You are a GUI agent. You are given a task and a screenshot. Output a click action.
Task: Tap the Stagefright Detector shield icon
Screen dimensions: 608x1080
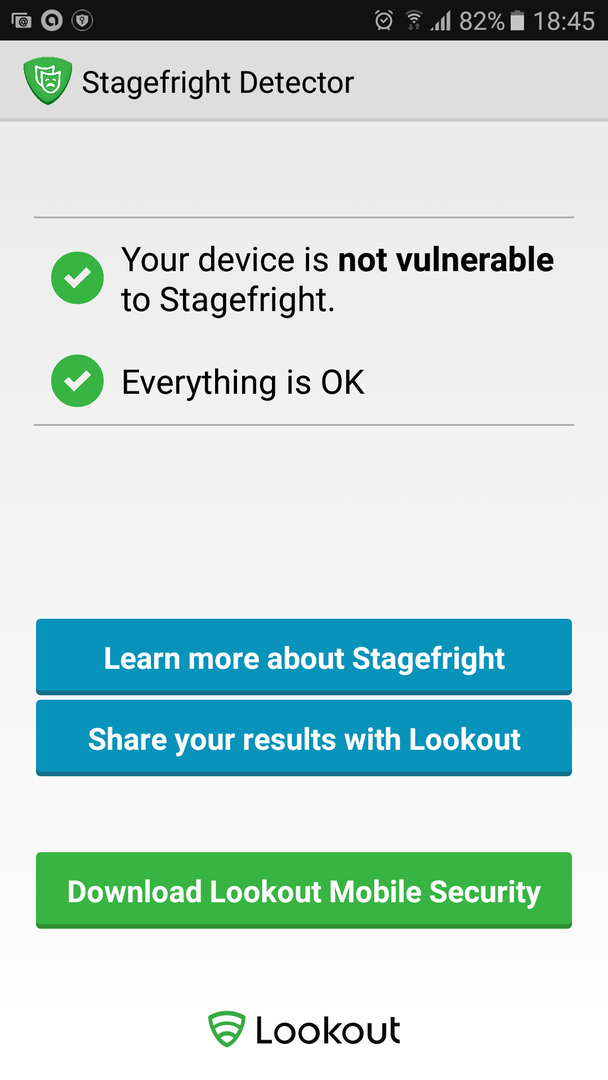(48, 81)
